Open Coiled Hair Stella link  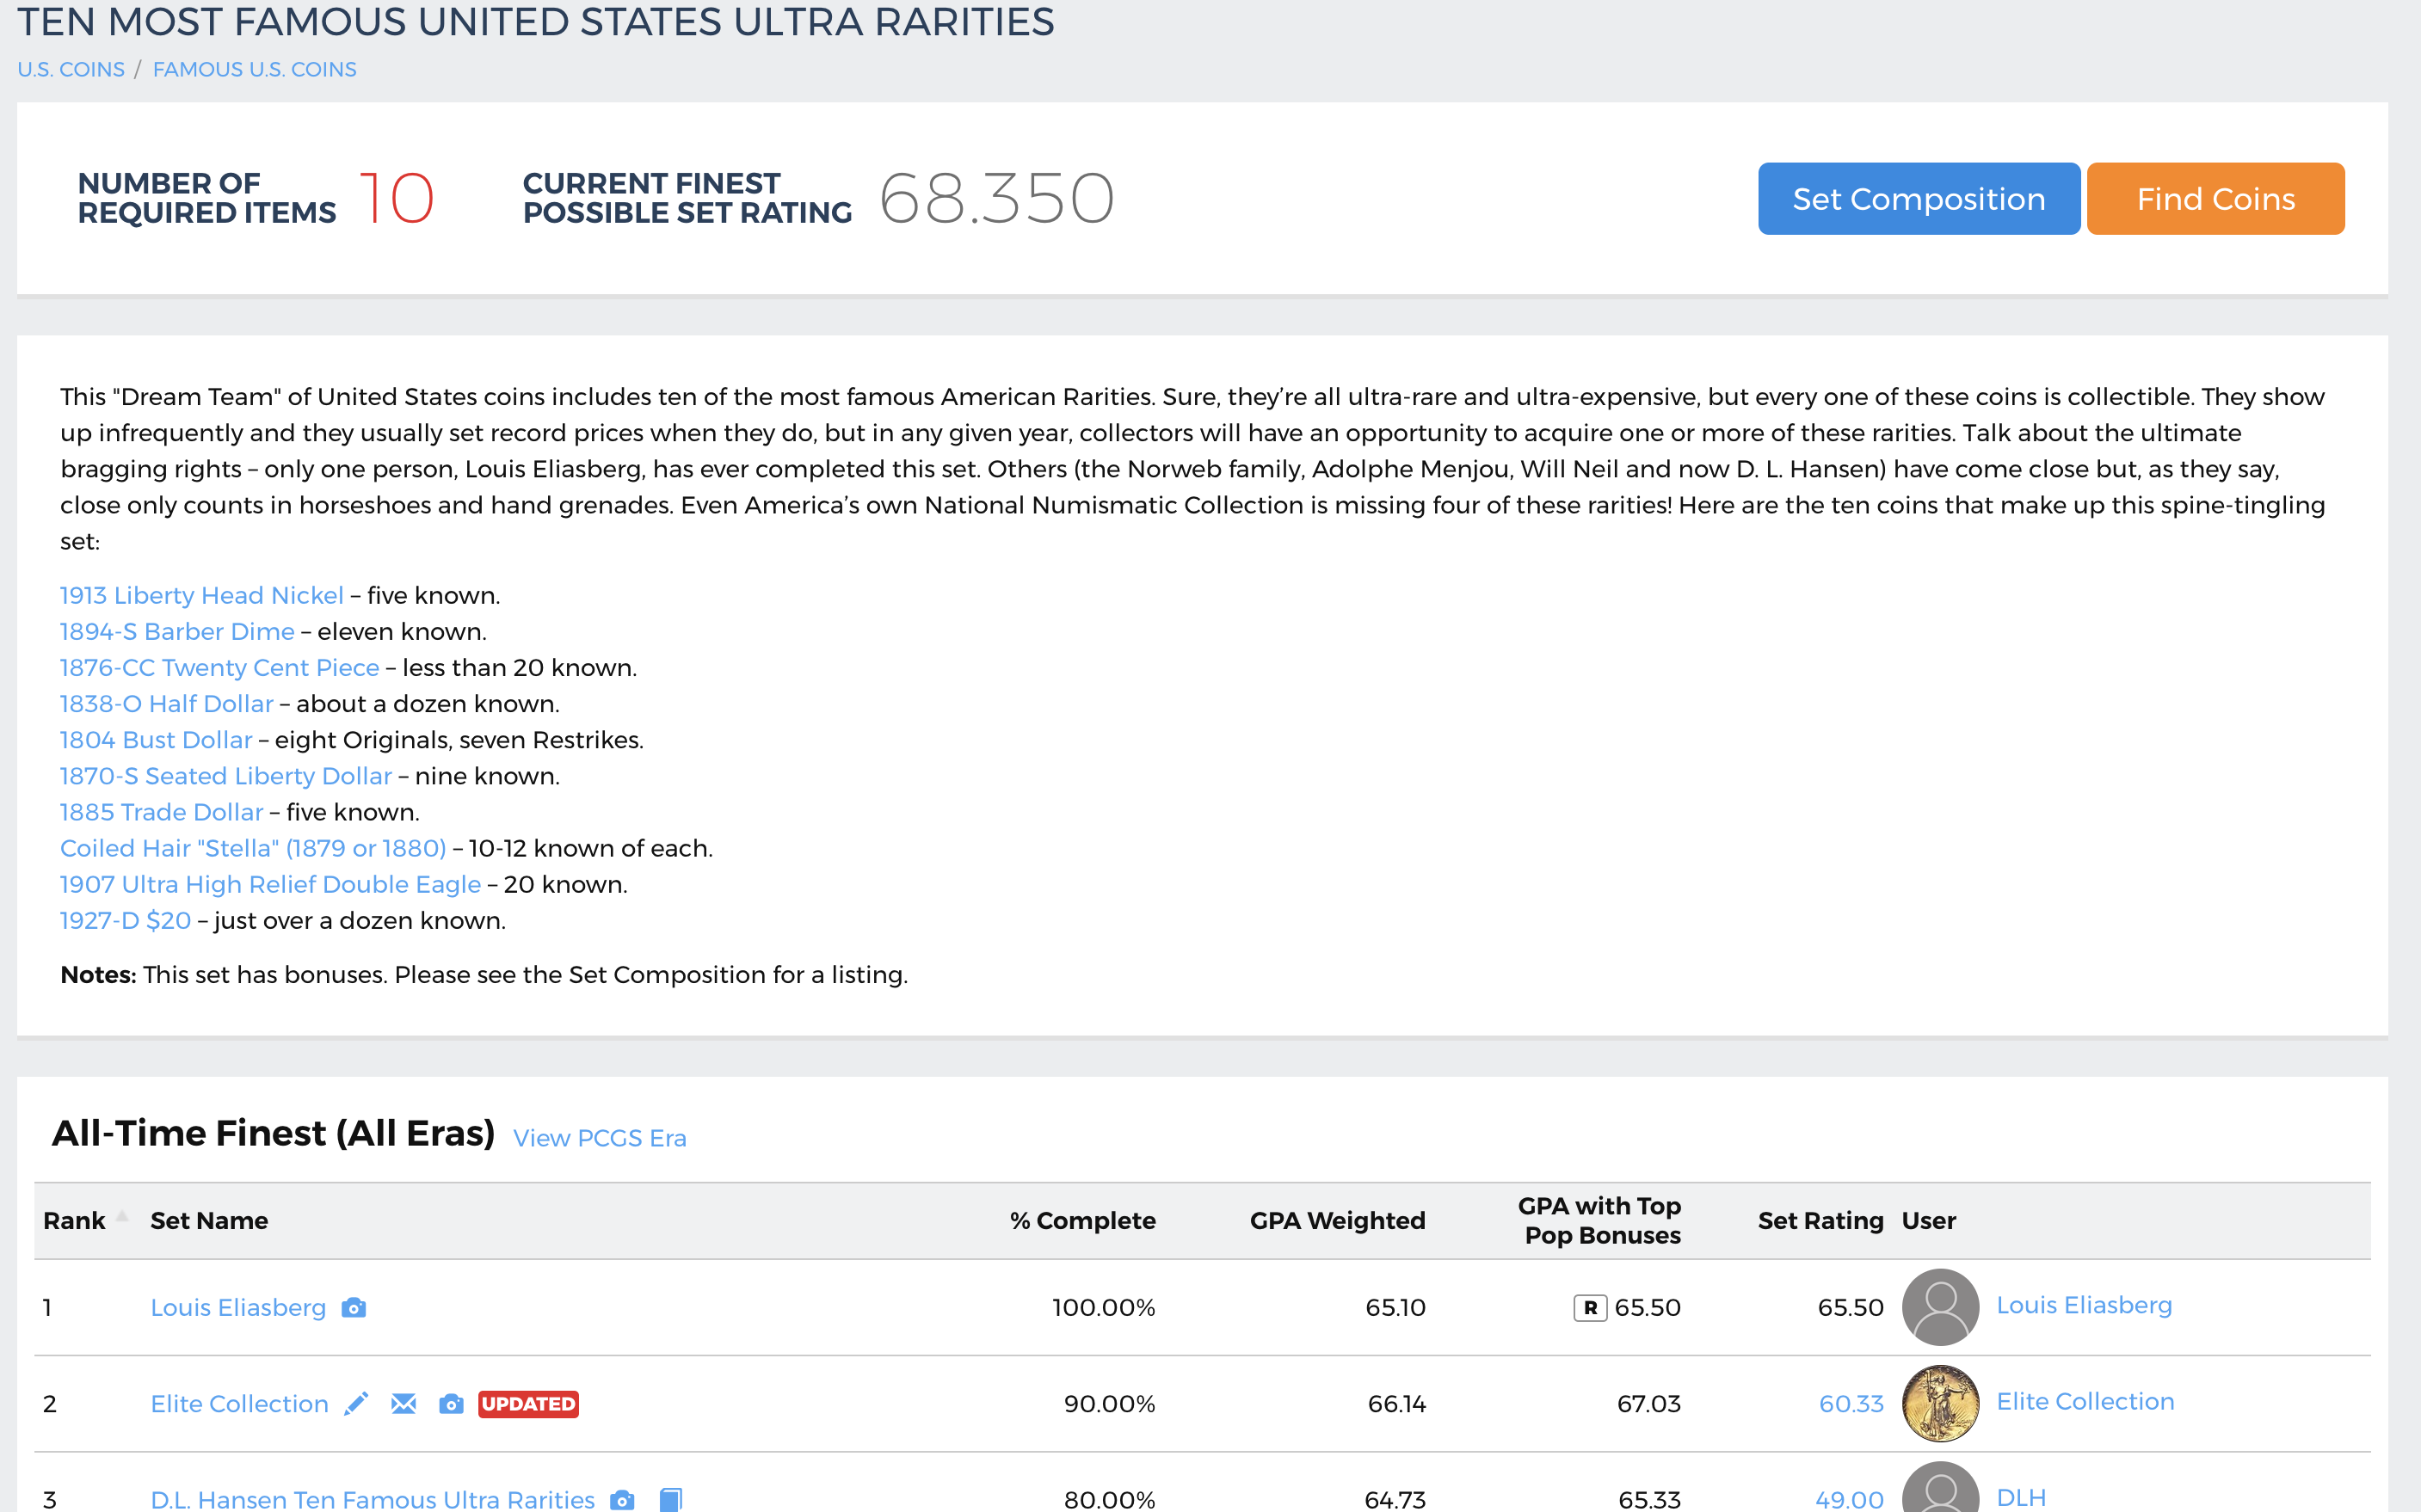[x=253, y=847]
